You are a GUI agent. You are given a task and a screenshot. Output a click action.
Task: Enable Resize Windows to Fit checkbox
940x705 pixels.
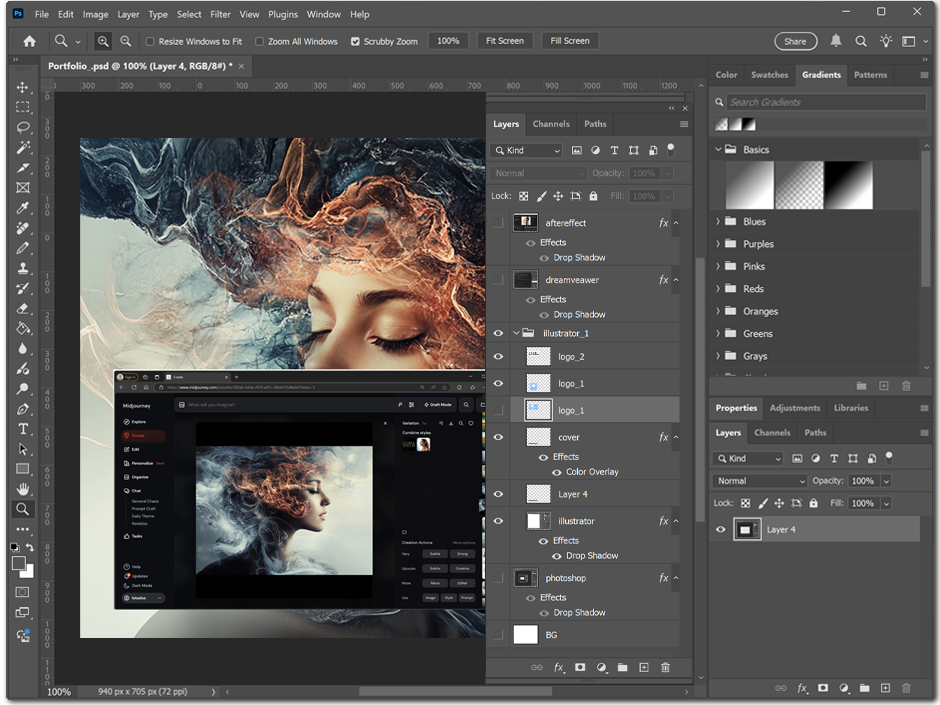click(x=150, y=42)
